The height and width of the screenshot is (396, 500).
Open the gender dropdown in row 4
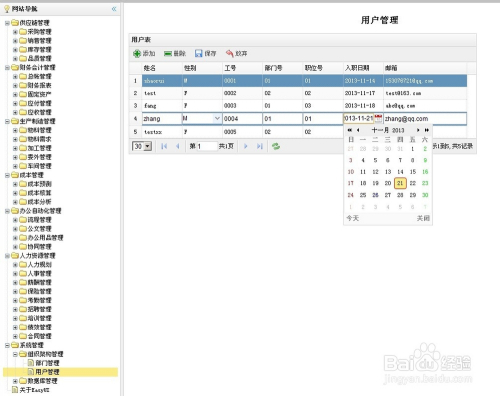[x=217, y=118]
